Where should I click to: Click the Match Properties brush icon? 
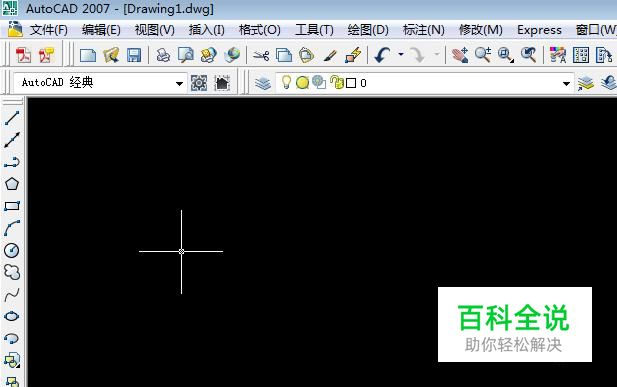pos(330,55)
